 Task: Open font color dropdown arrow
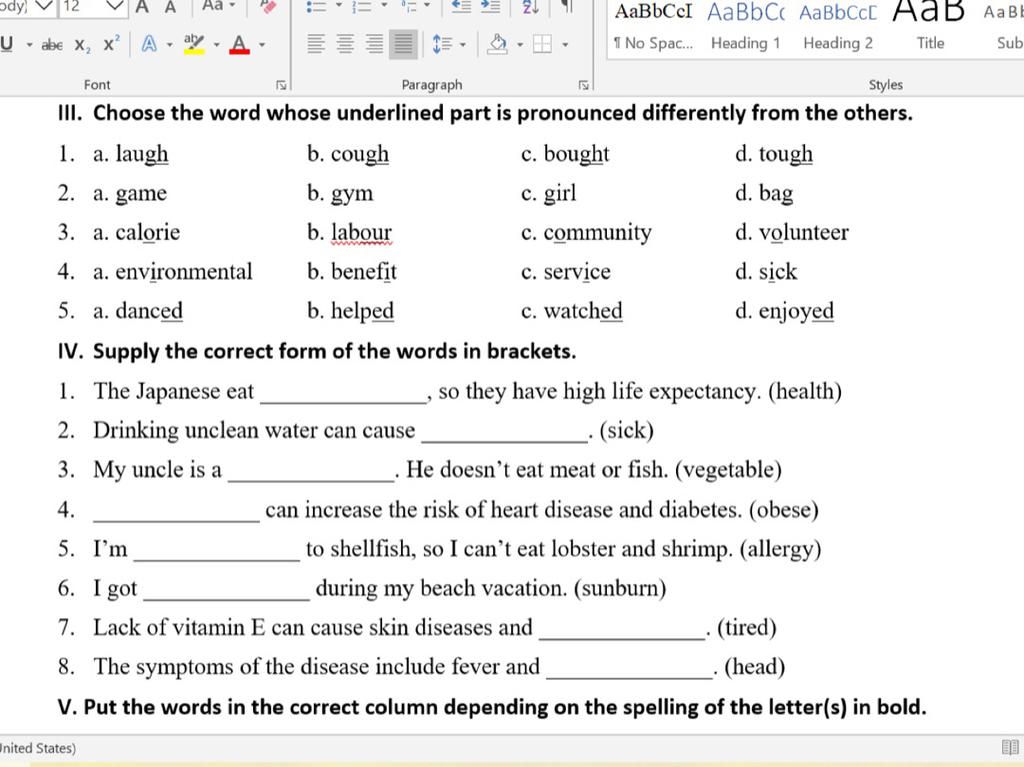coord(262,44)
